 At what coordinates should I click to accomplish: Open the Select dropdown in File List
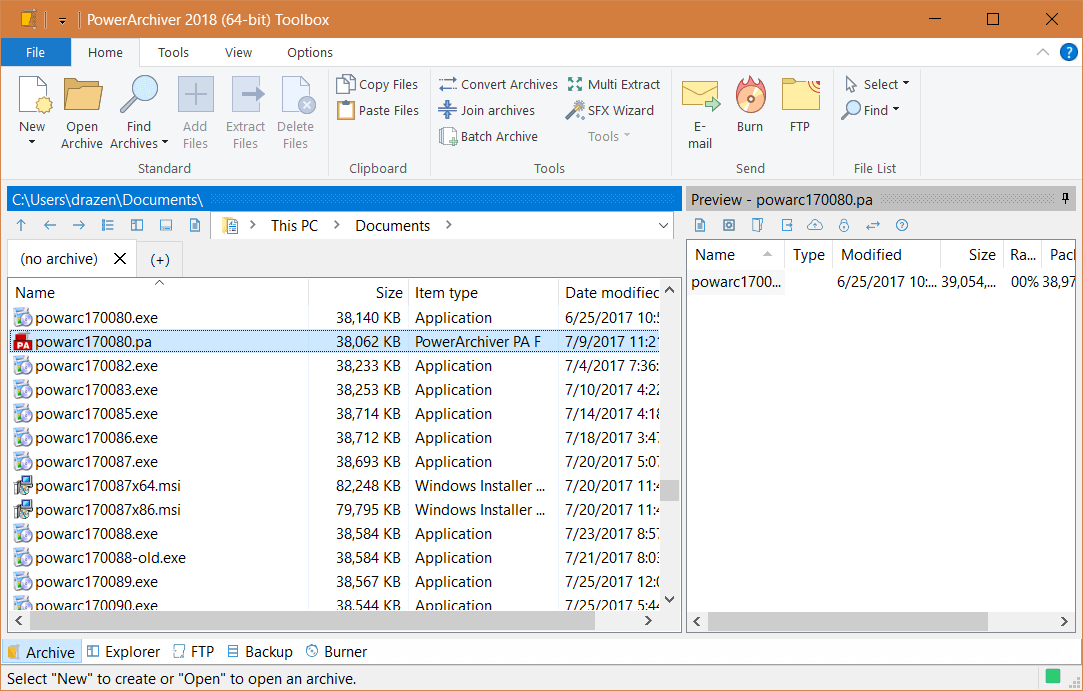click(x=877, y=84)
